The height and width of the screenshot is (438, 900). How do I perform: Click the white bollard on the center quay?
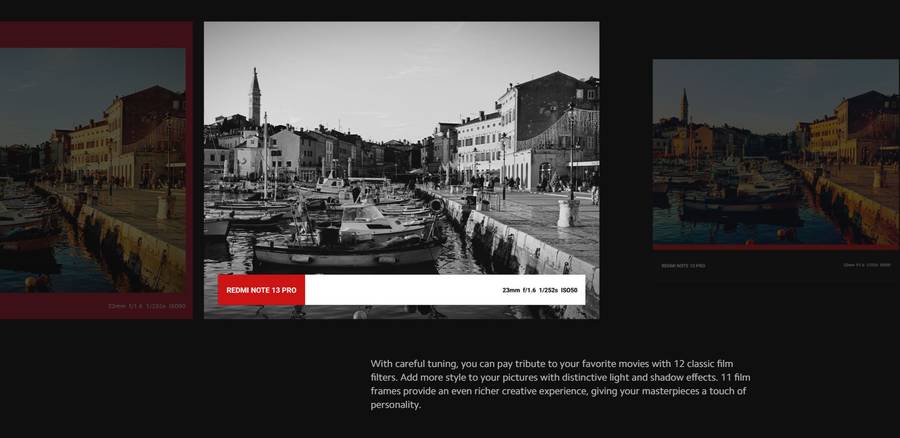tap(563, 213)
